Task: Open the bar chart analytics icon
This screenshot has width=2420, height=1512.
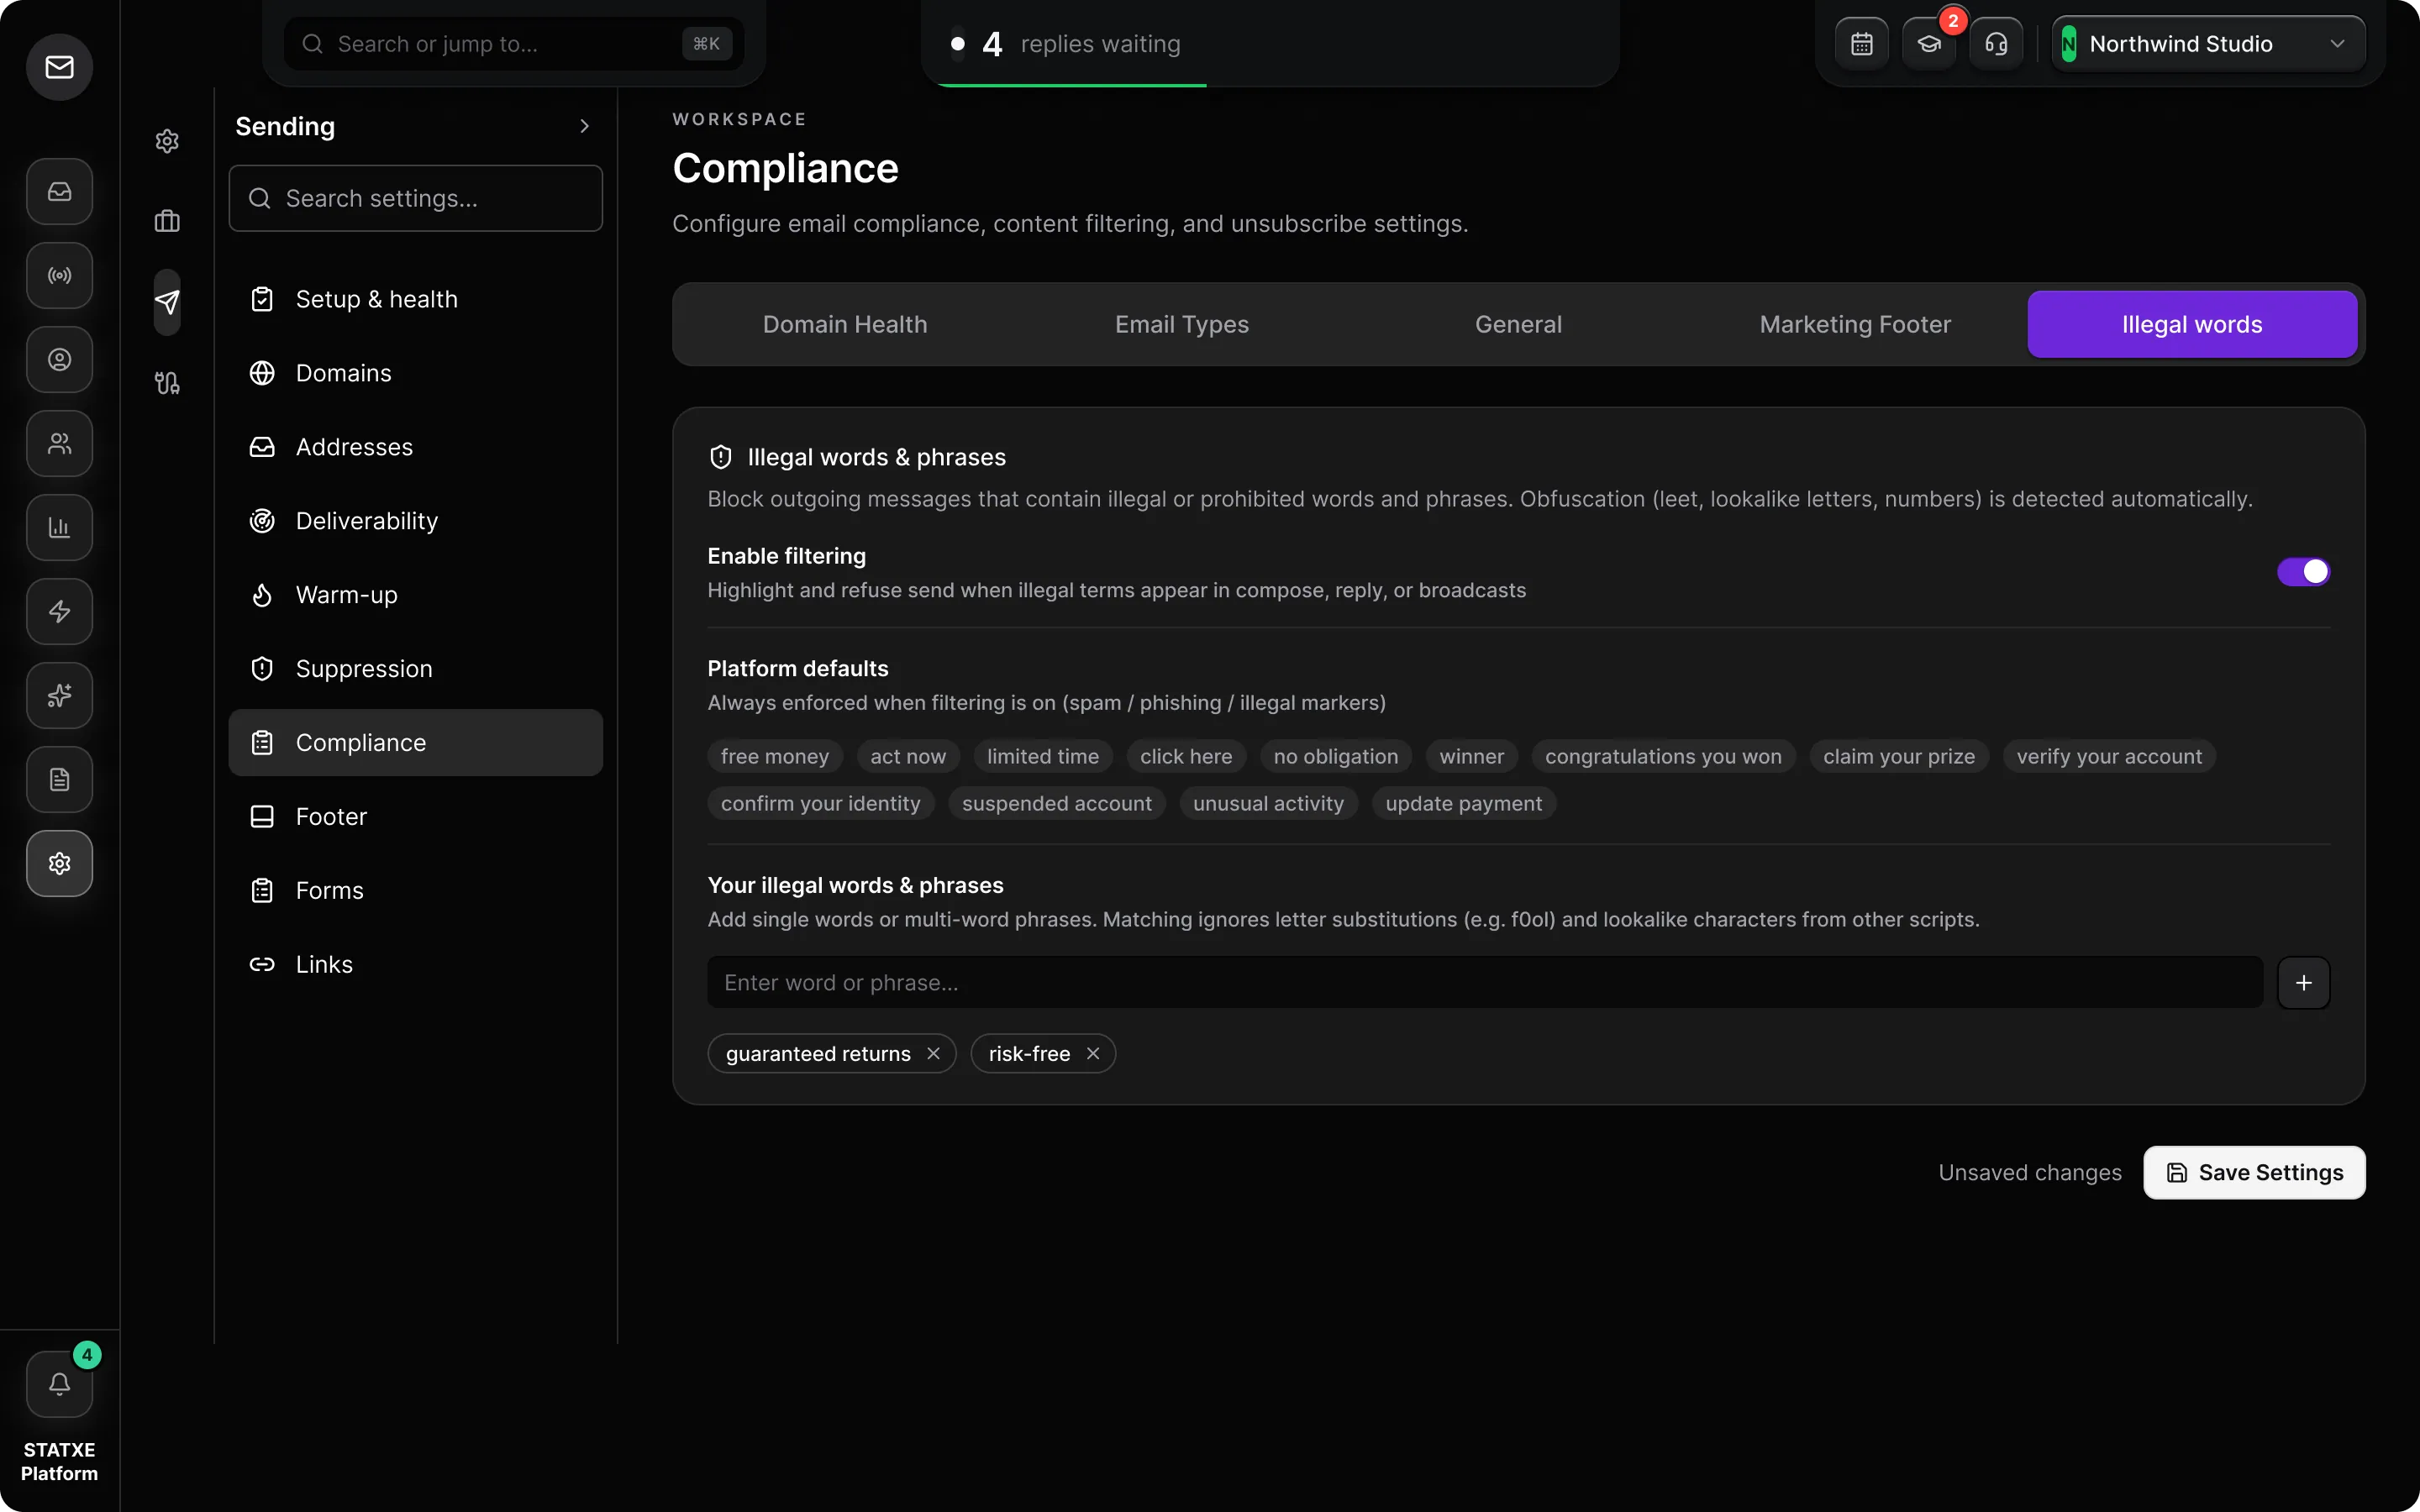Action: pos(59,527)
